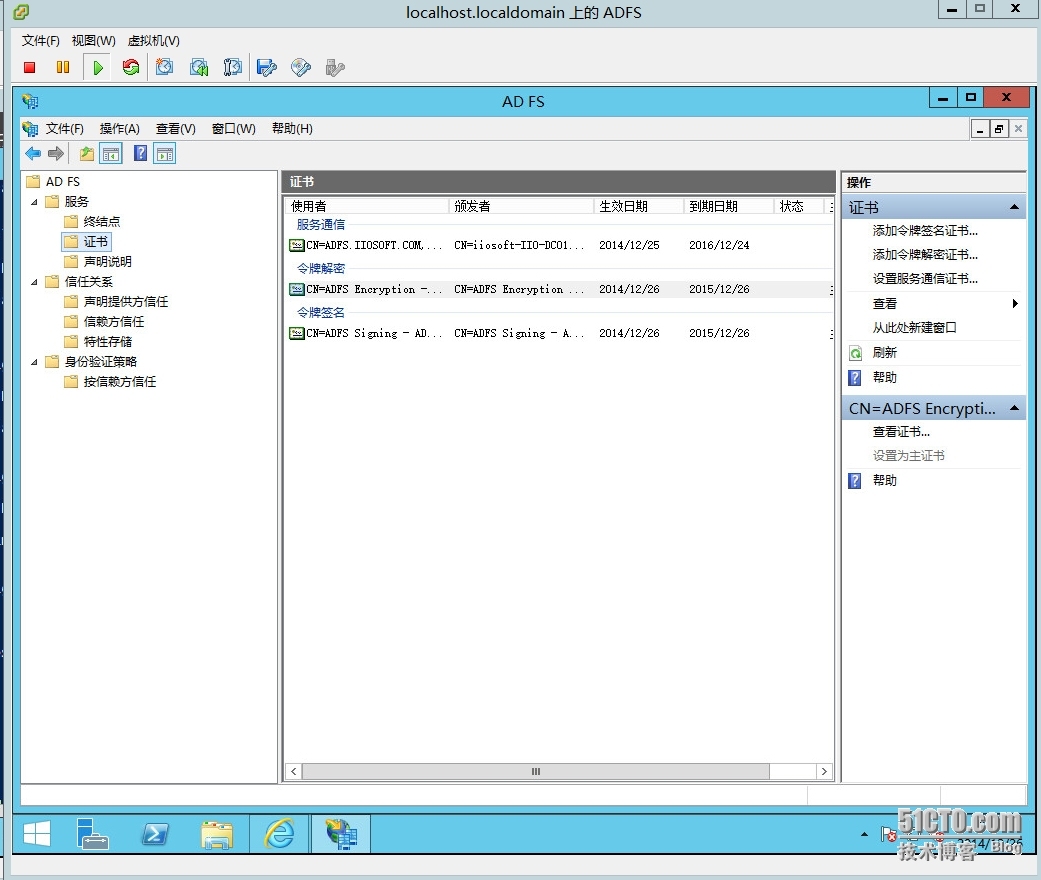
Task: Sort by the 使用者 column header
Action: point(367,206)
